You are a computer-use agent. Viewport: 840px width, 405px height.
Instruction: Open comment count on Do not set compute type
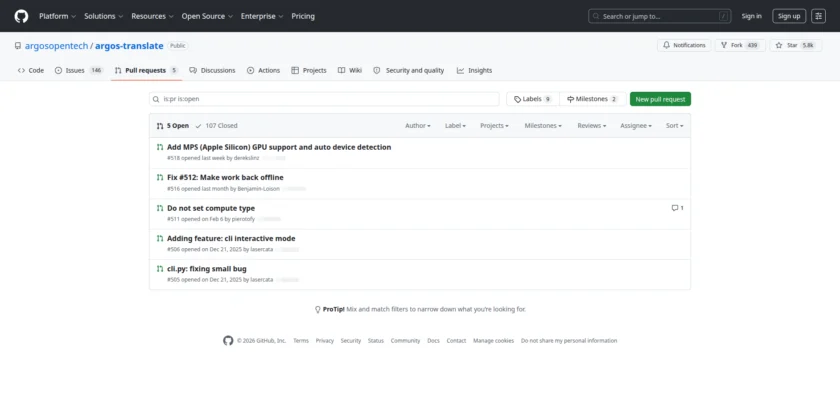(x=677, y=208)
